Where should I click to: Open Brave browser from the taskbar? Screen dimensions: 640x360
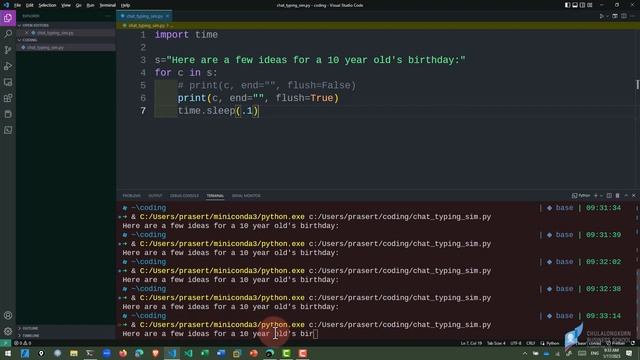pyautogui.click(x=155, y=353)
